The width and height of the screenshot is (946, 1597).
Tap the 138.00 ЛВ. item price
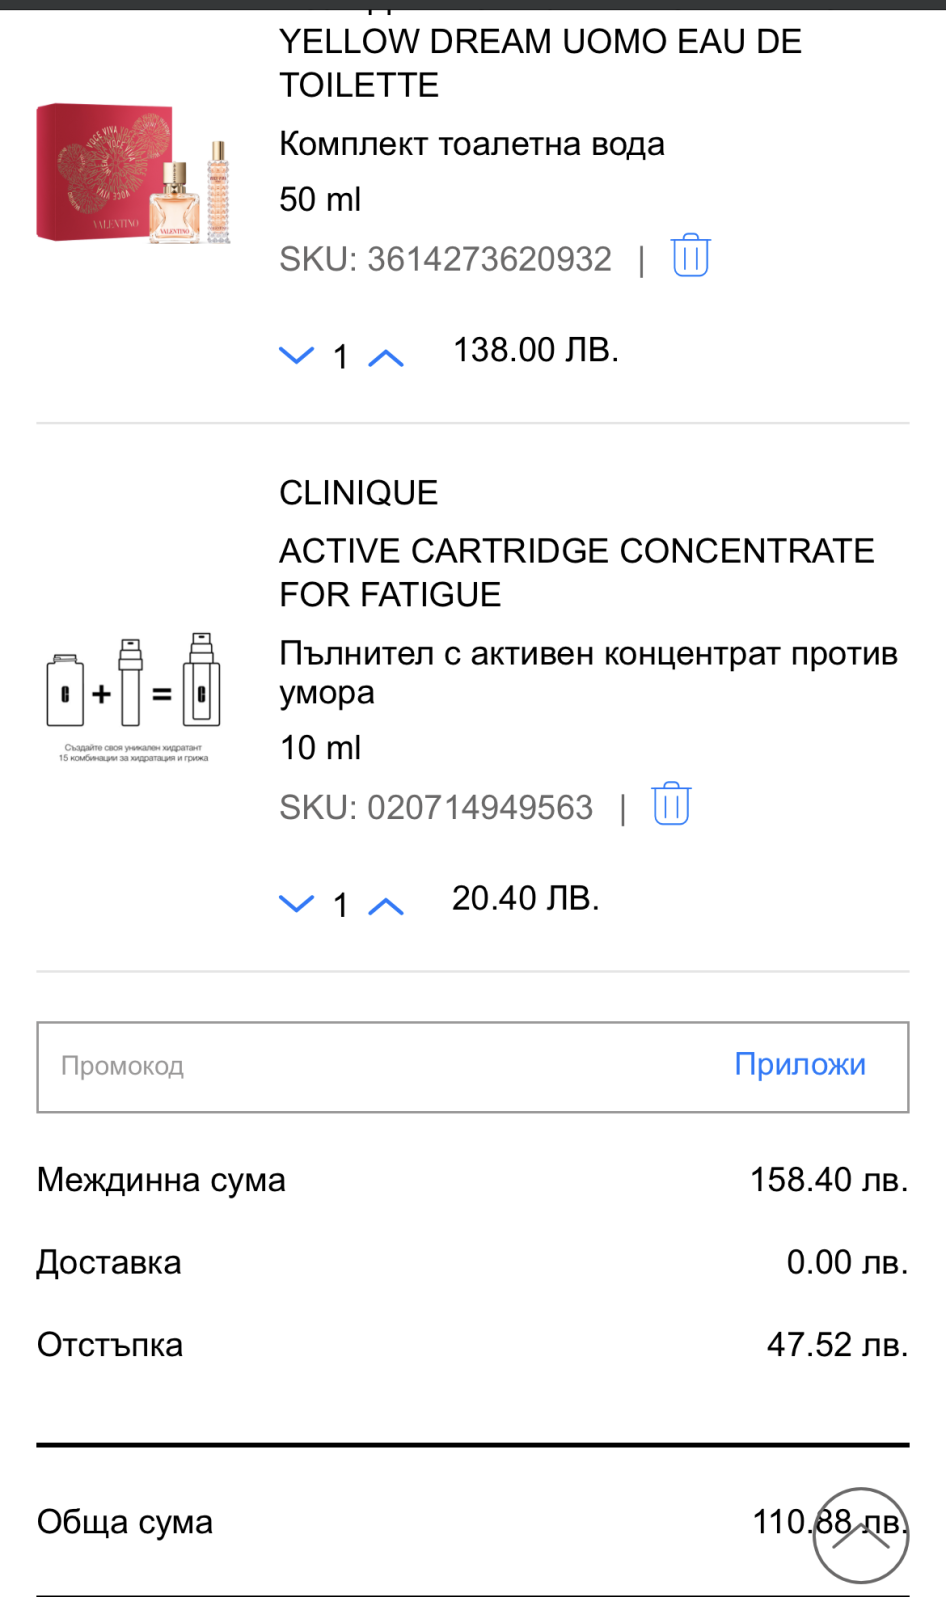pos(536,350)
